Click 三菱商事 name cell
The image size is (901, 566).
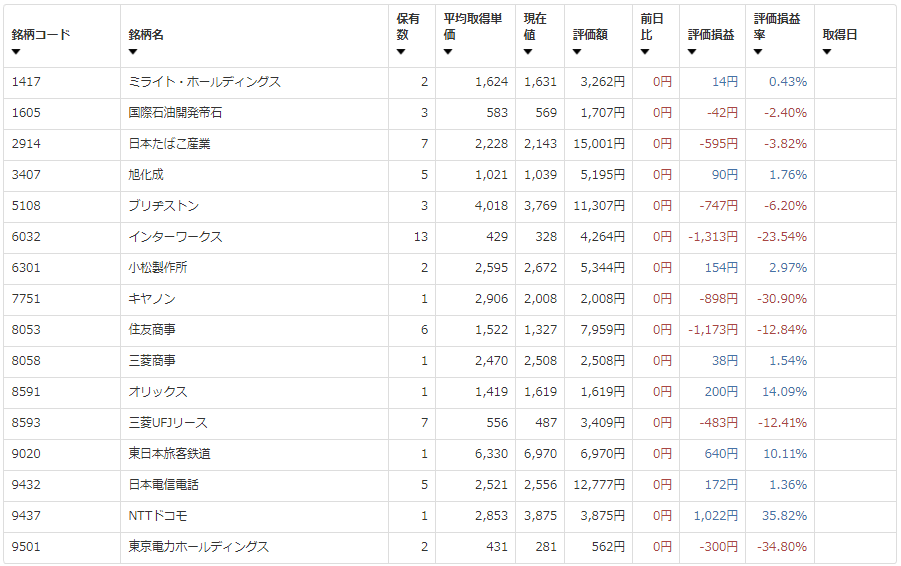[152, 361]
